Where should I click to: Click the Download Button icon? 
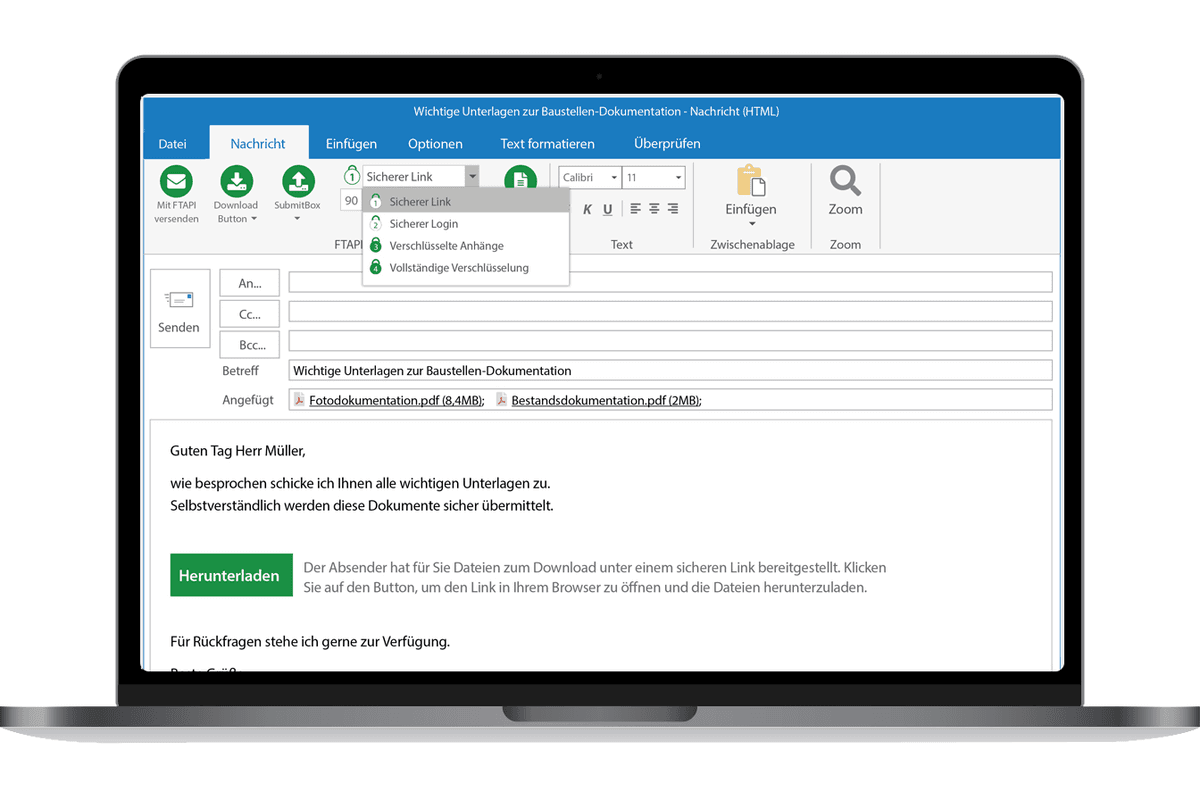click(236, 182)
